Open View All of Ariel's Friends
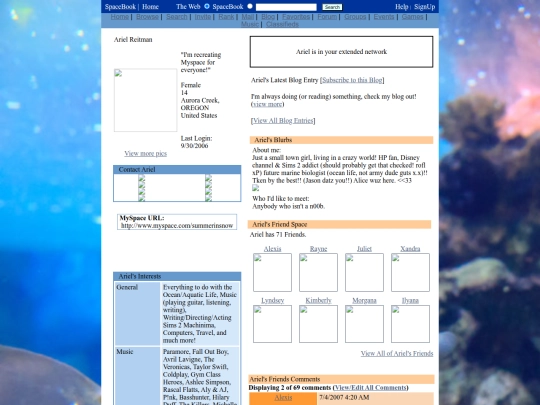 pyautogui.click(x=397, y=353)
